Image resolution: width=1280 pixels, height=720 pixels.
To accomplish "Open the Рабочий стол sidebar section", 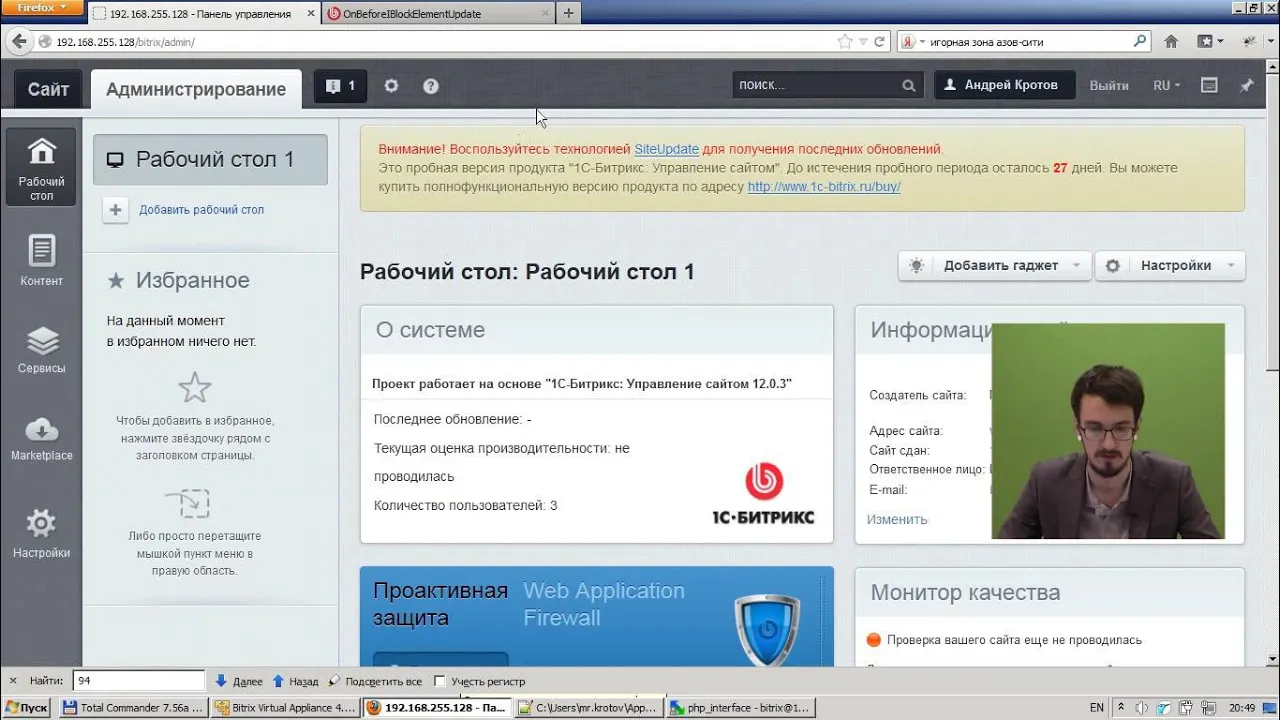I will coord(41,166).
